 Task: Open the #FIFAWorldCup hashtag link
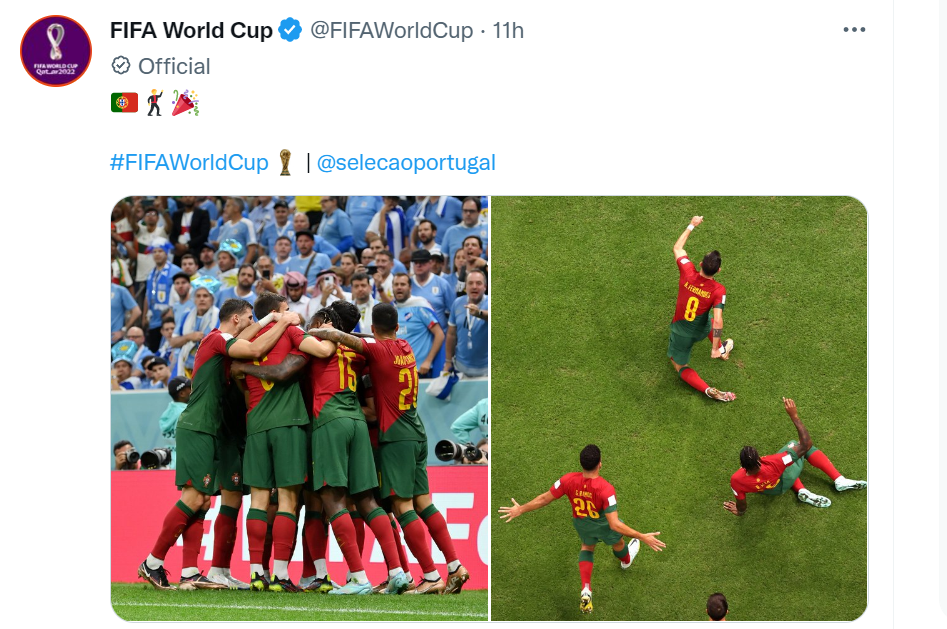(x=189, y=163)
